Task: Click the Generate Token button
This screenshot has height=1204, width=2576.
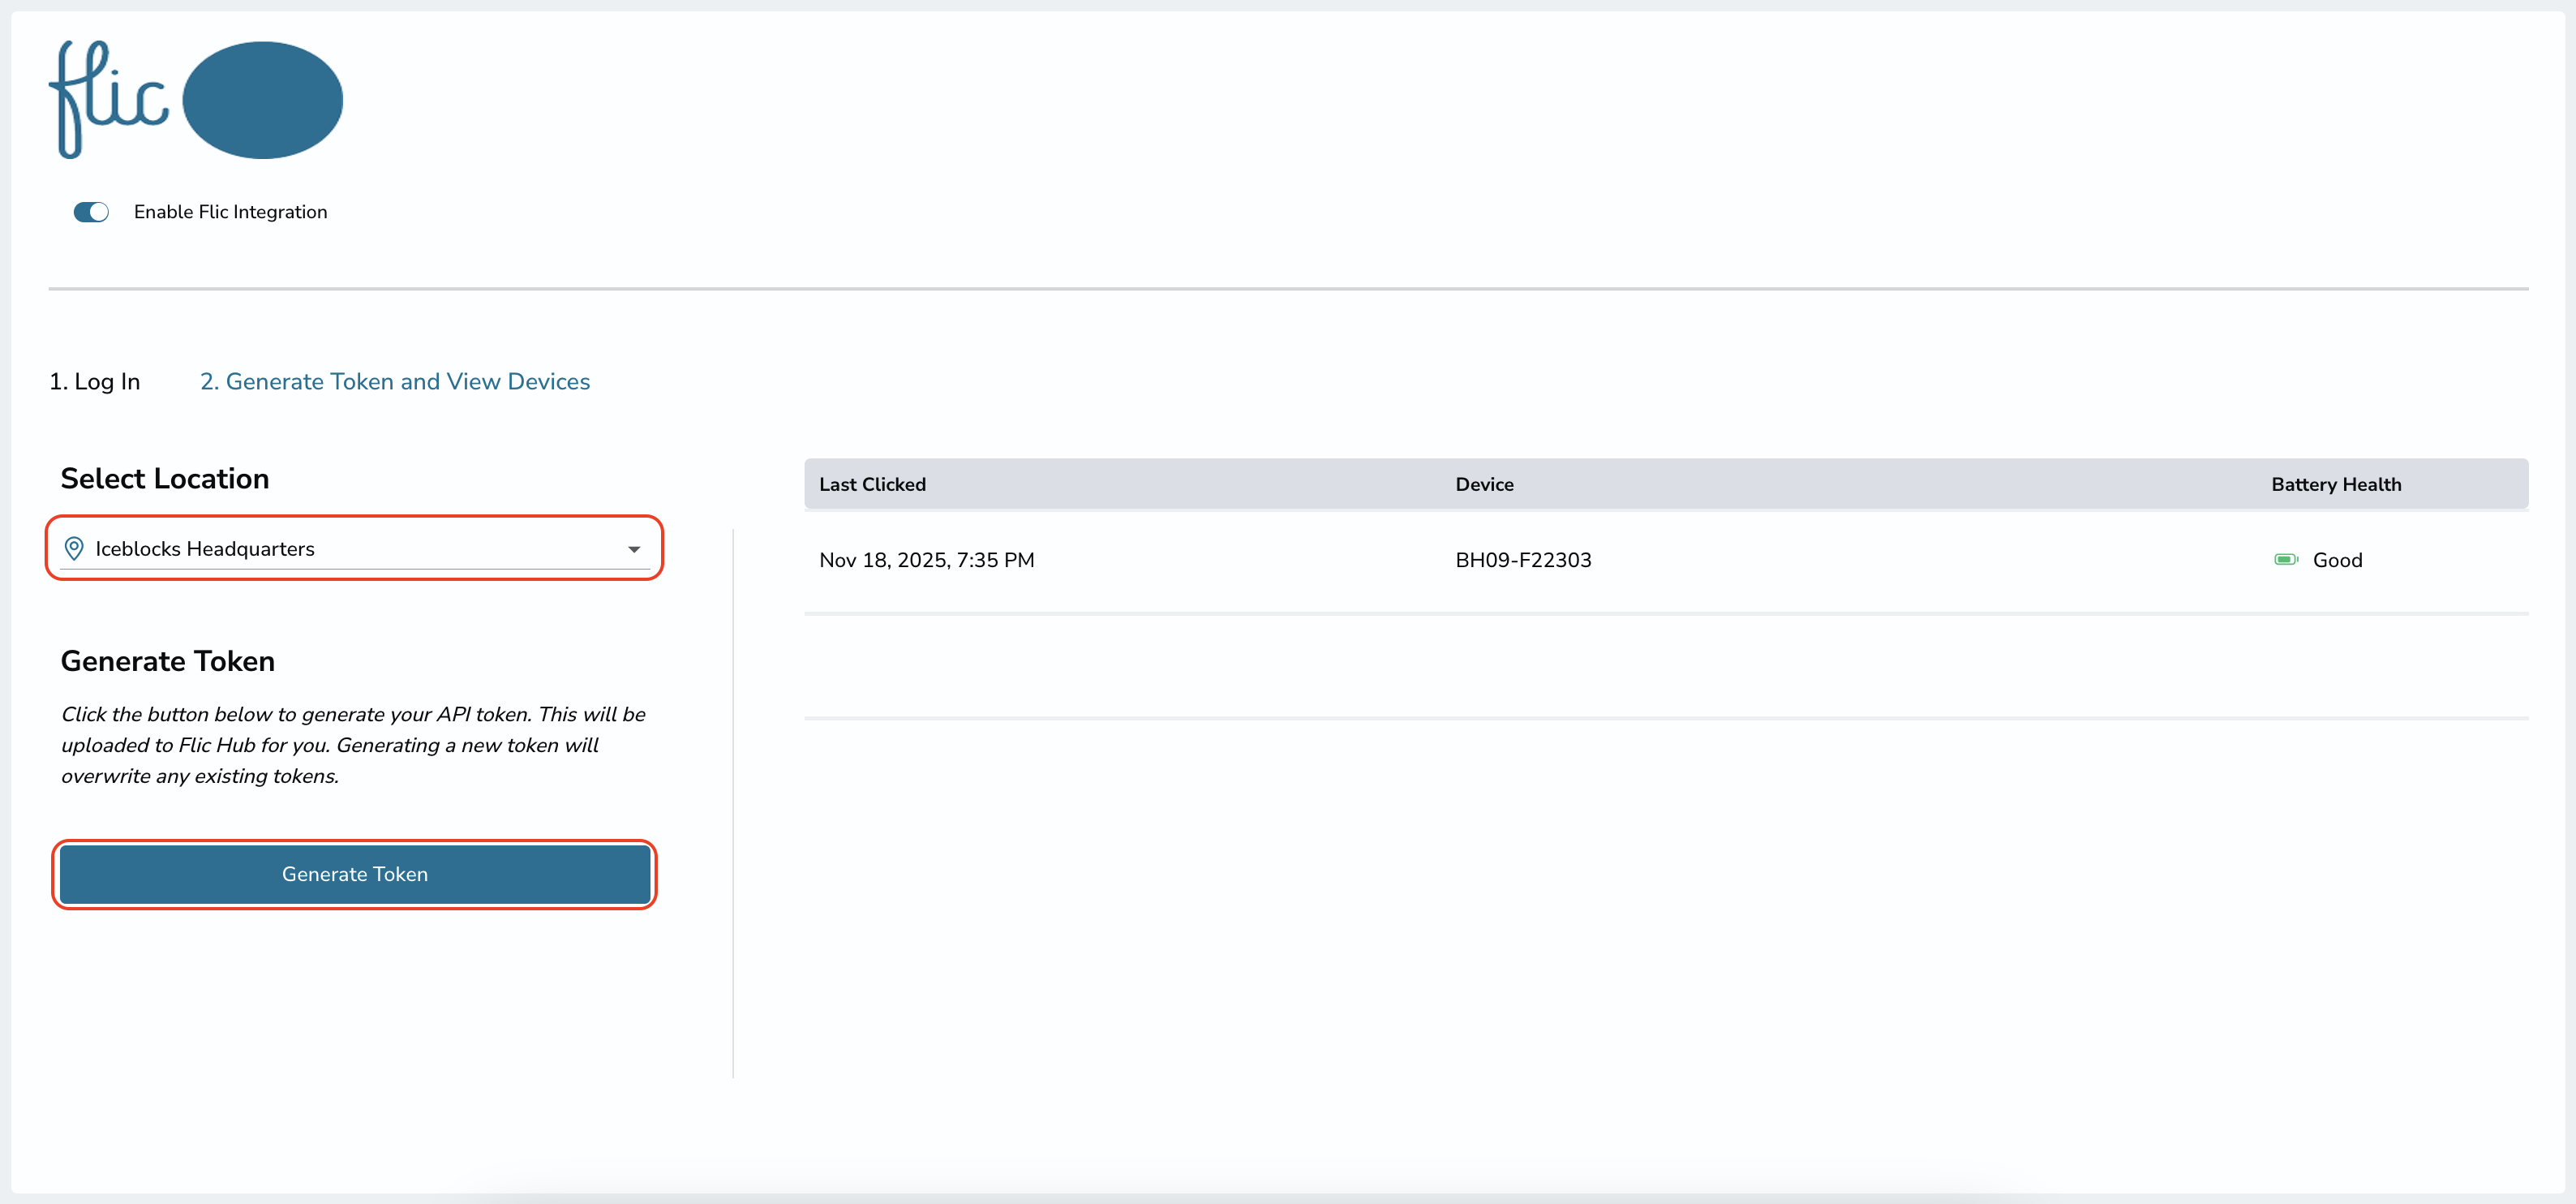Action: (355, 874)
